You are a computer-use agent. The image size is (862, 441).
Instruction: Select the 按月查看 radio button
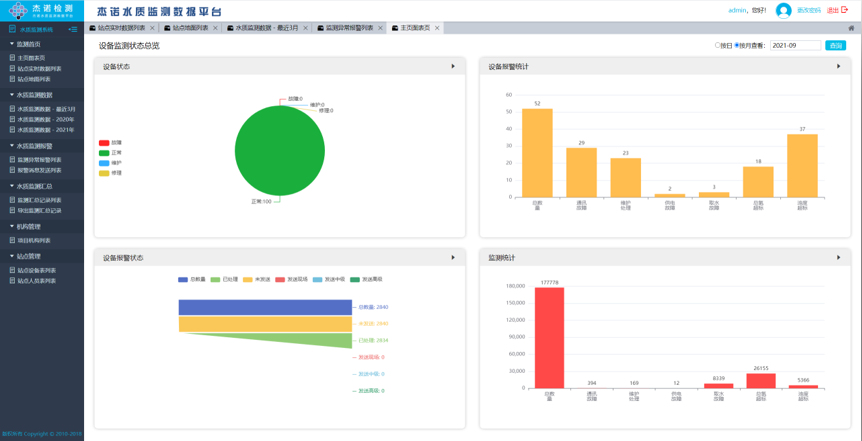[x=737, y=45]
